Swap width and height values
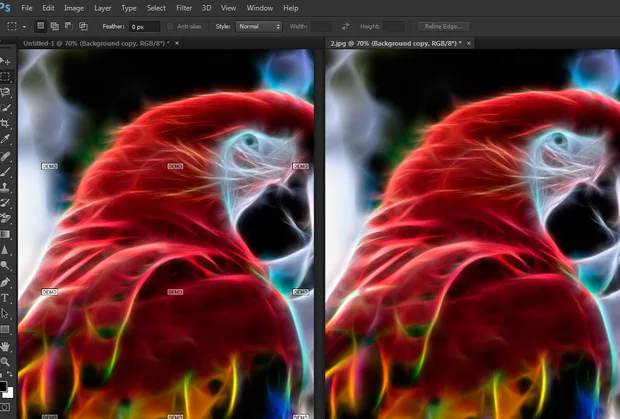The image size is (620, 419). pos(345,25)
